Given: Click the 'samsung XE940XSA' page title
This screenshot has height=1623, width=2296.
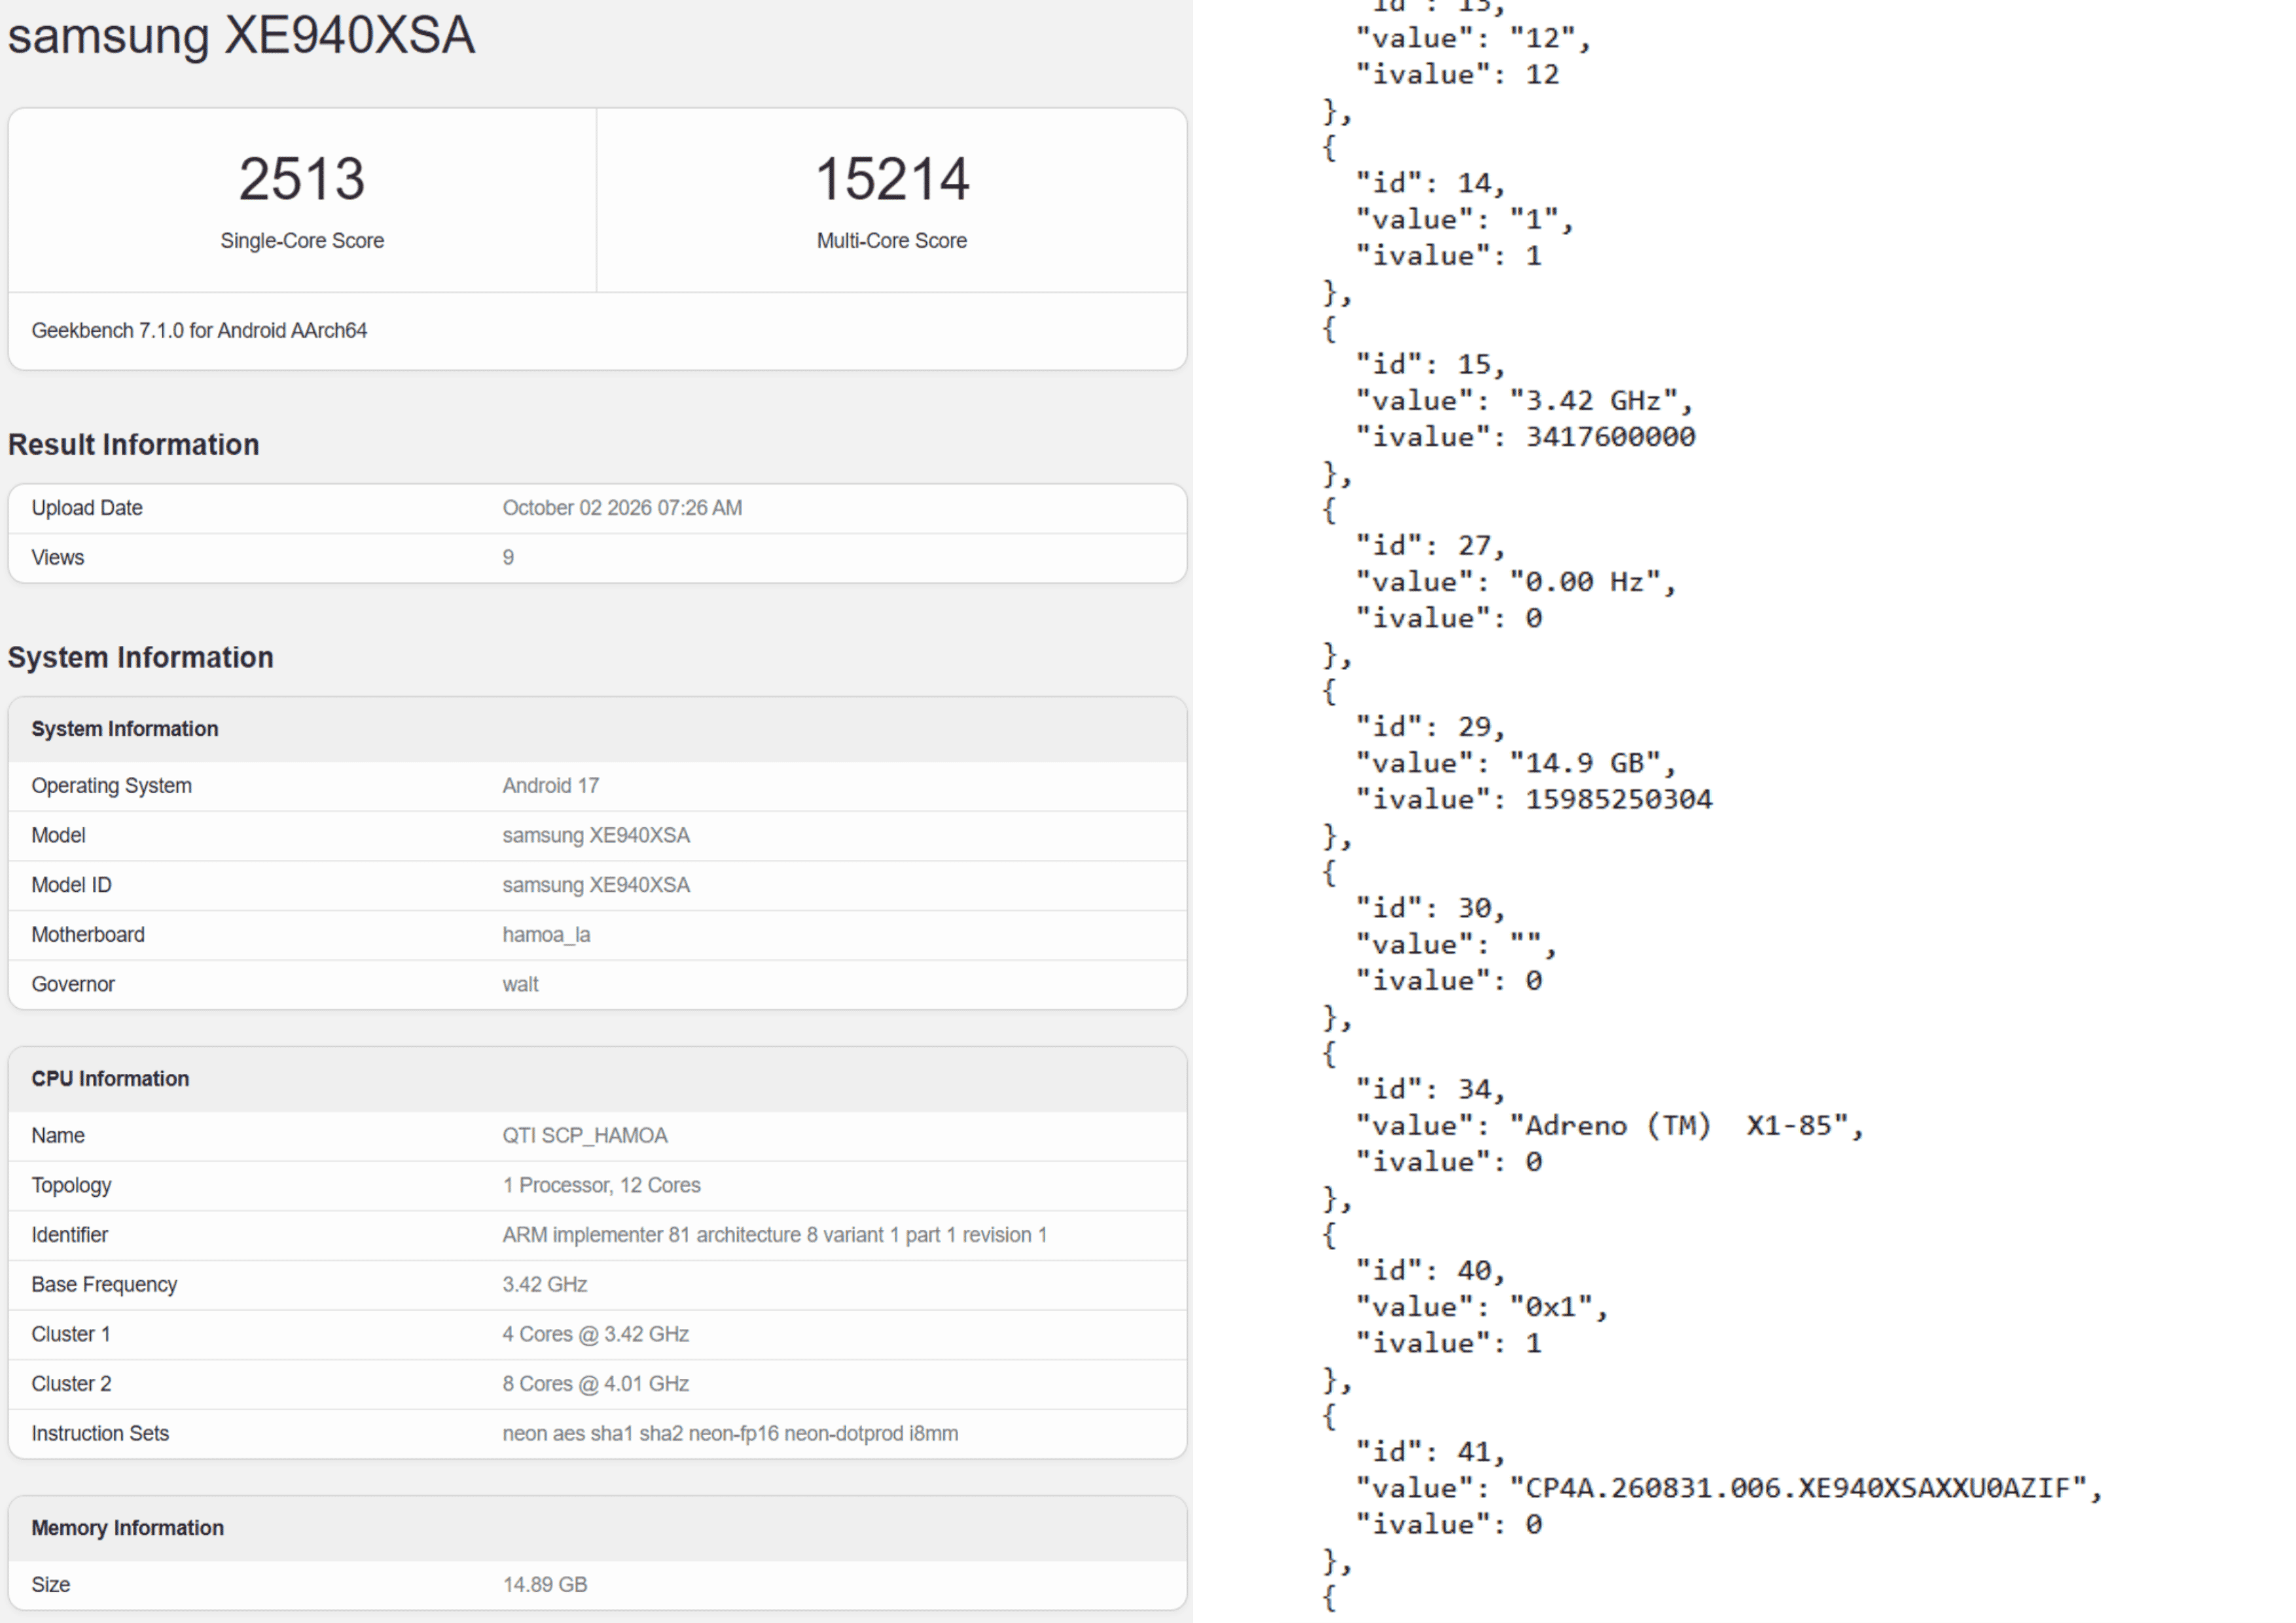Looking at the screenshot, I should coord(241,36).
